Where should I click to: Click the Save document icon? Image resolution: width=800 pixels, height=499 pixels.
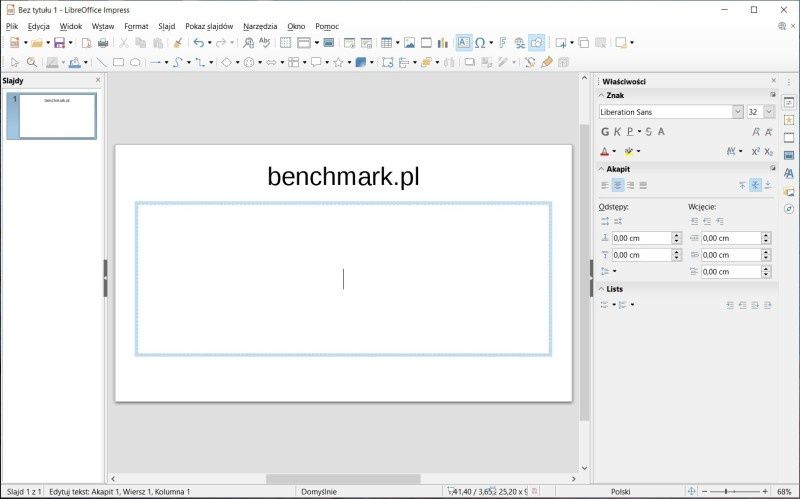click(60, 43)
